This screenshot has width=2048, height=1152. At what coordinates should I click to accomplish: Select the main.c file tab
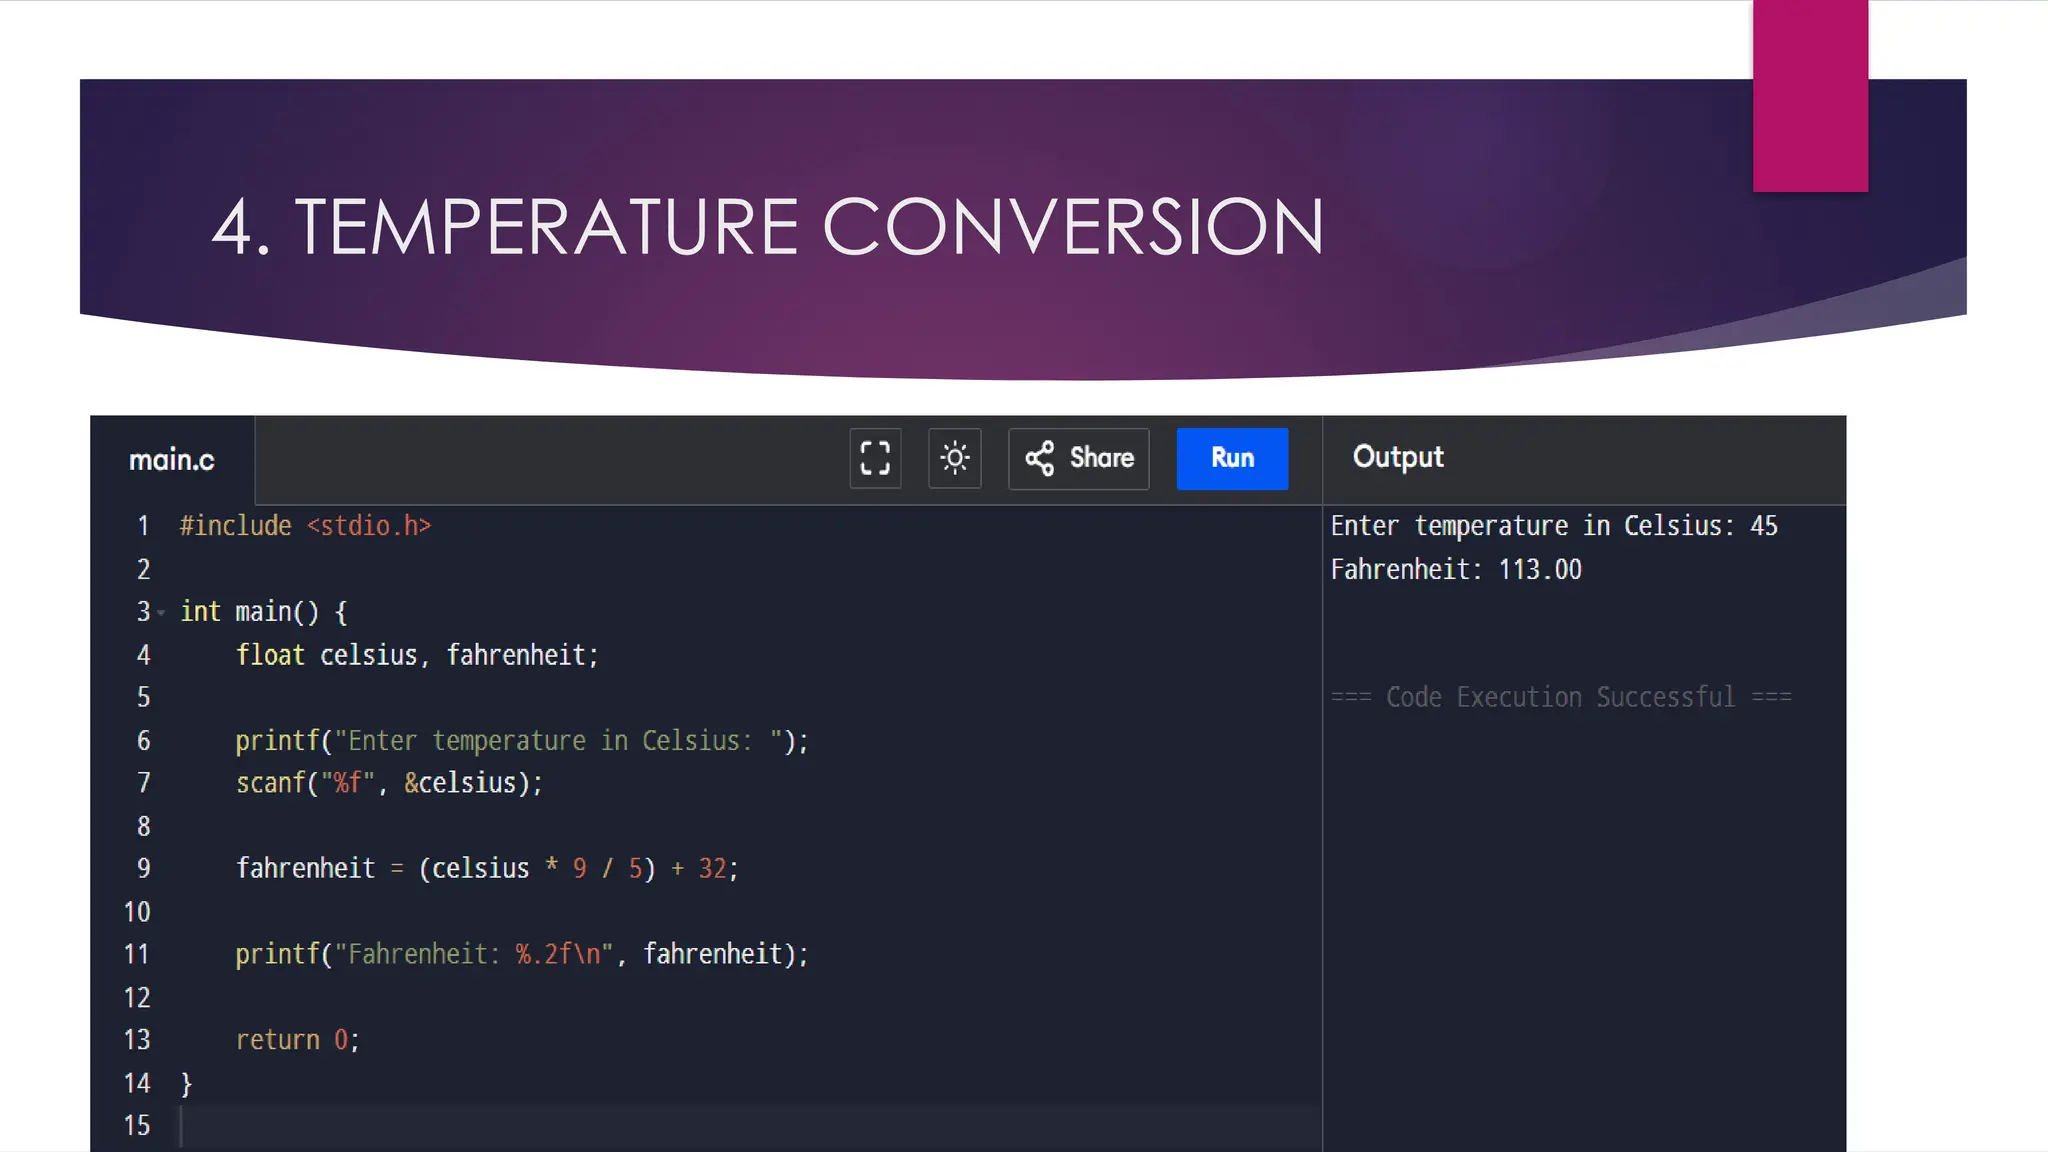(x=172, y=460)
